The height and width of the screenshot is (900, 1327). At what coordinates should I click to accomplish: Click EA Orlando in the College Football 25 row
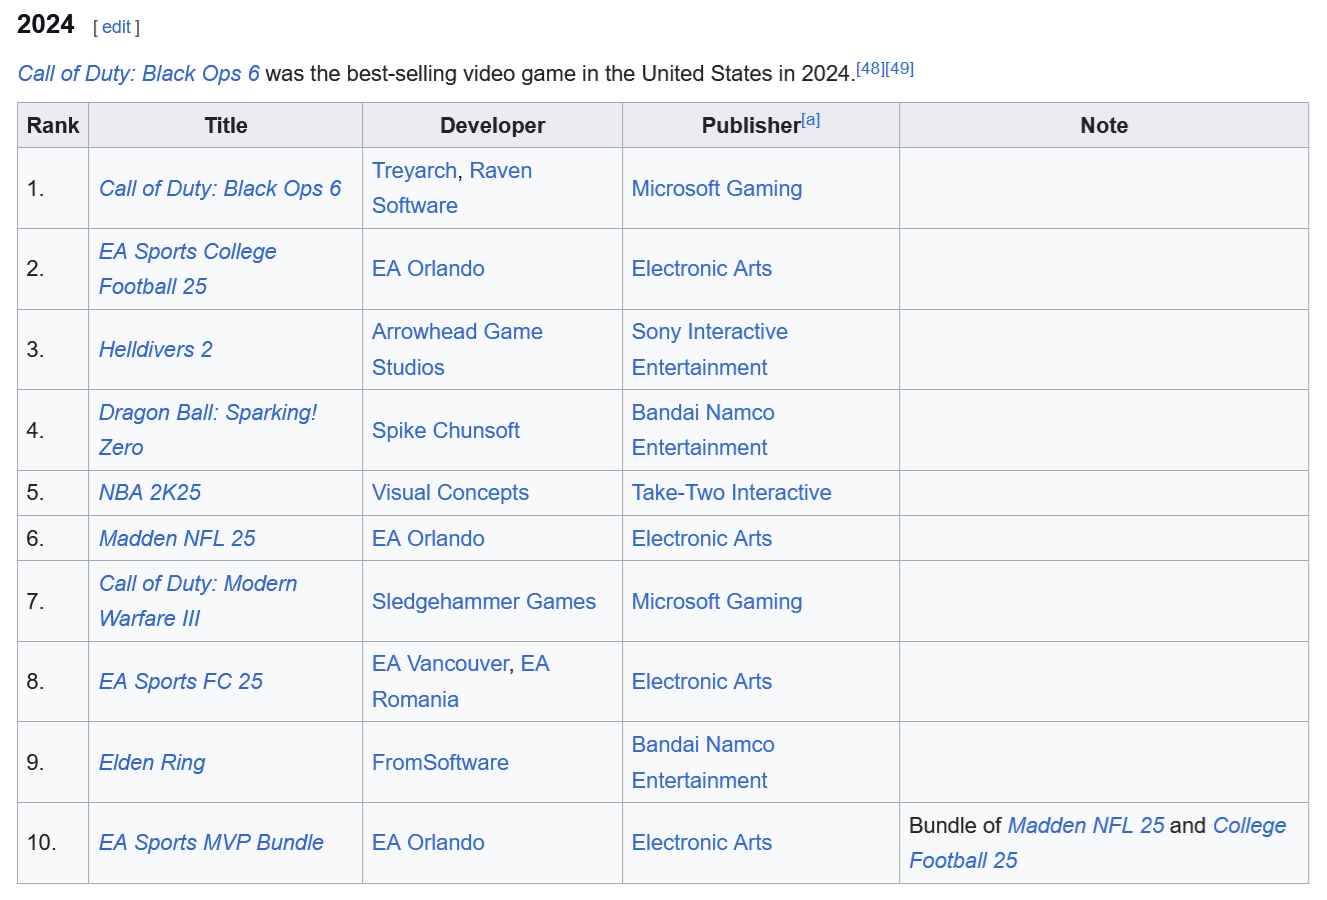click(x=428, y=269)
